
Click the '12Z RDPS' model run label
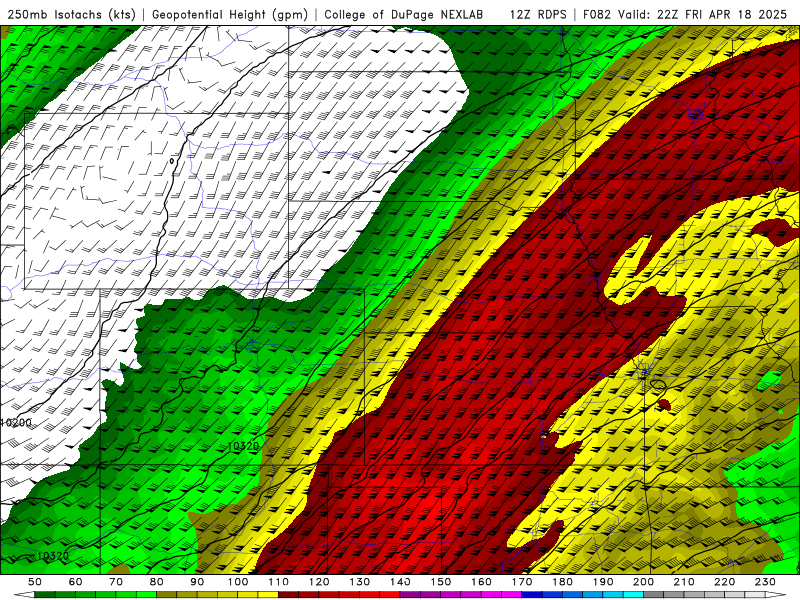tap(538, 14)
